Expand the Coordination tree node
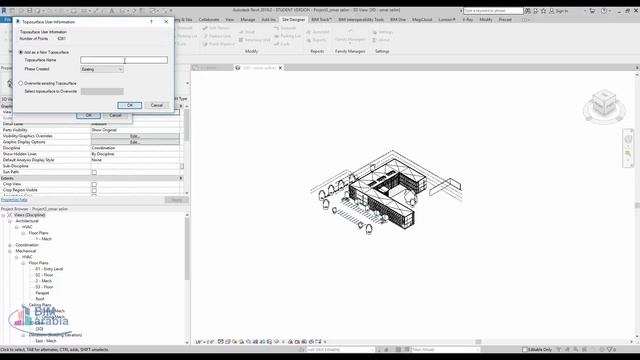The image size is (640, 360). coord(10,245)
